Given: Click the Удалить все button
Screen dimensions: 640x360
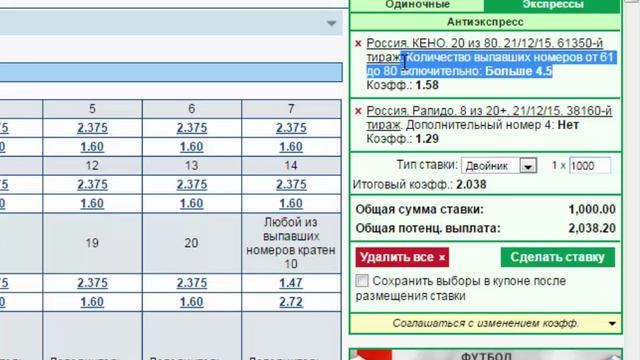Looking at the screenshot, I should (x=402, y=257).
